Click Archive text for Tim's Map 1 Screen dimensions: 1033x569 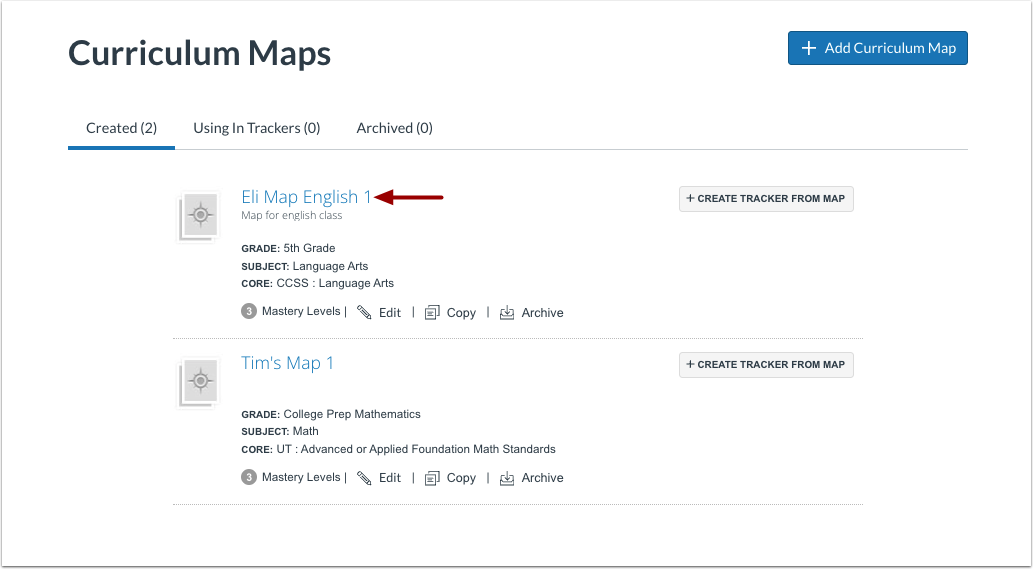pyautogui.click(x=542, y=478)
